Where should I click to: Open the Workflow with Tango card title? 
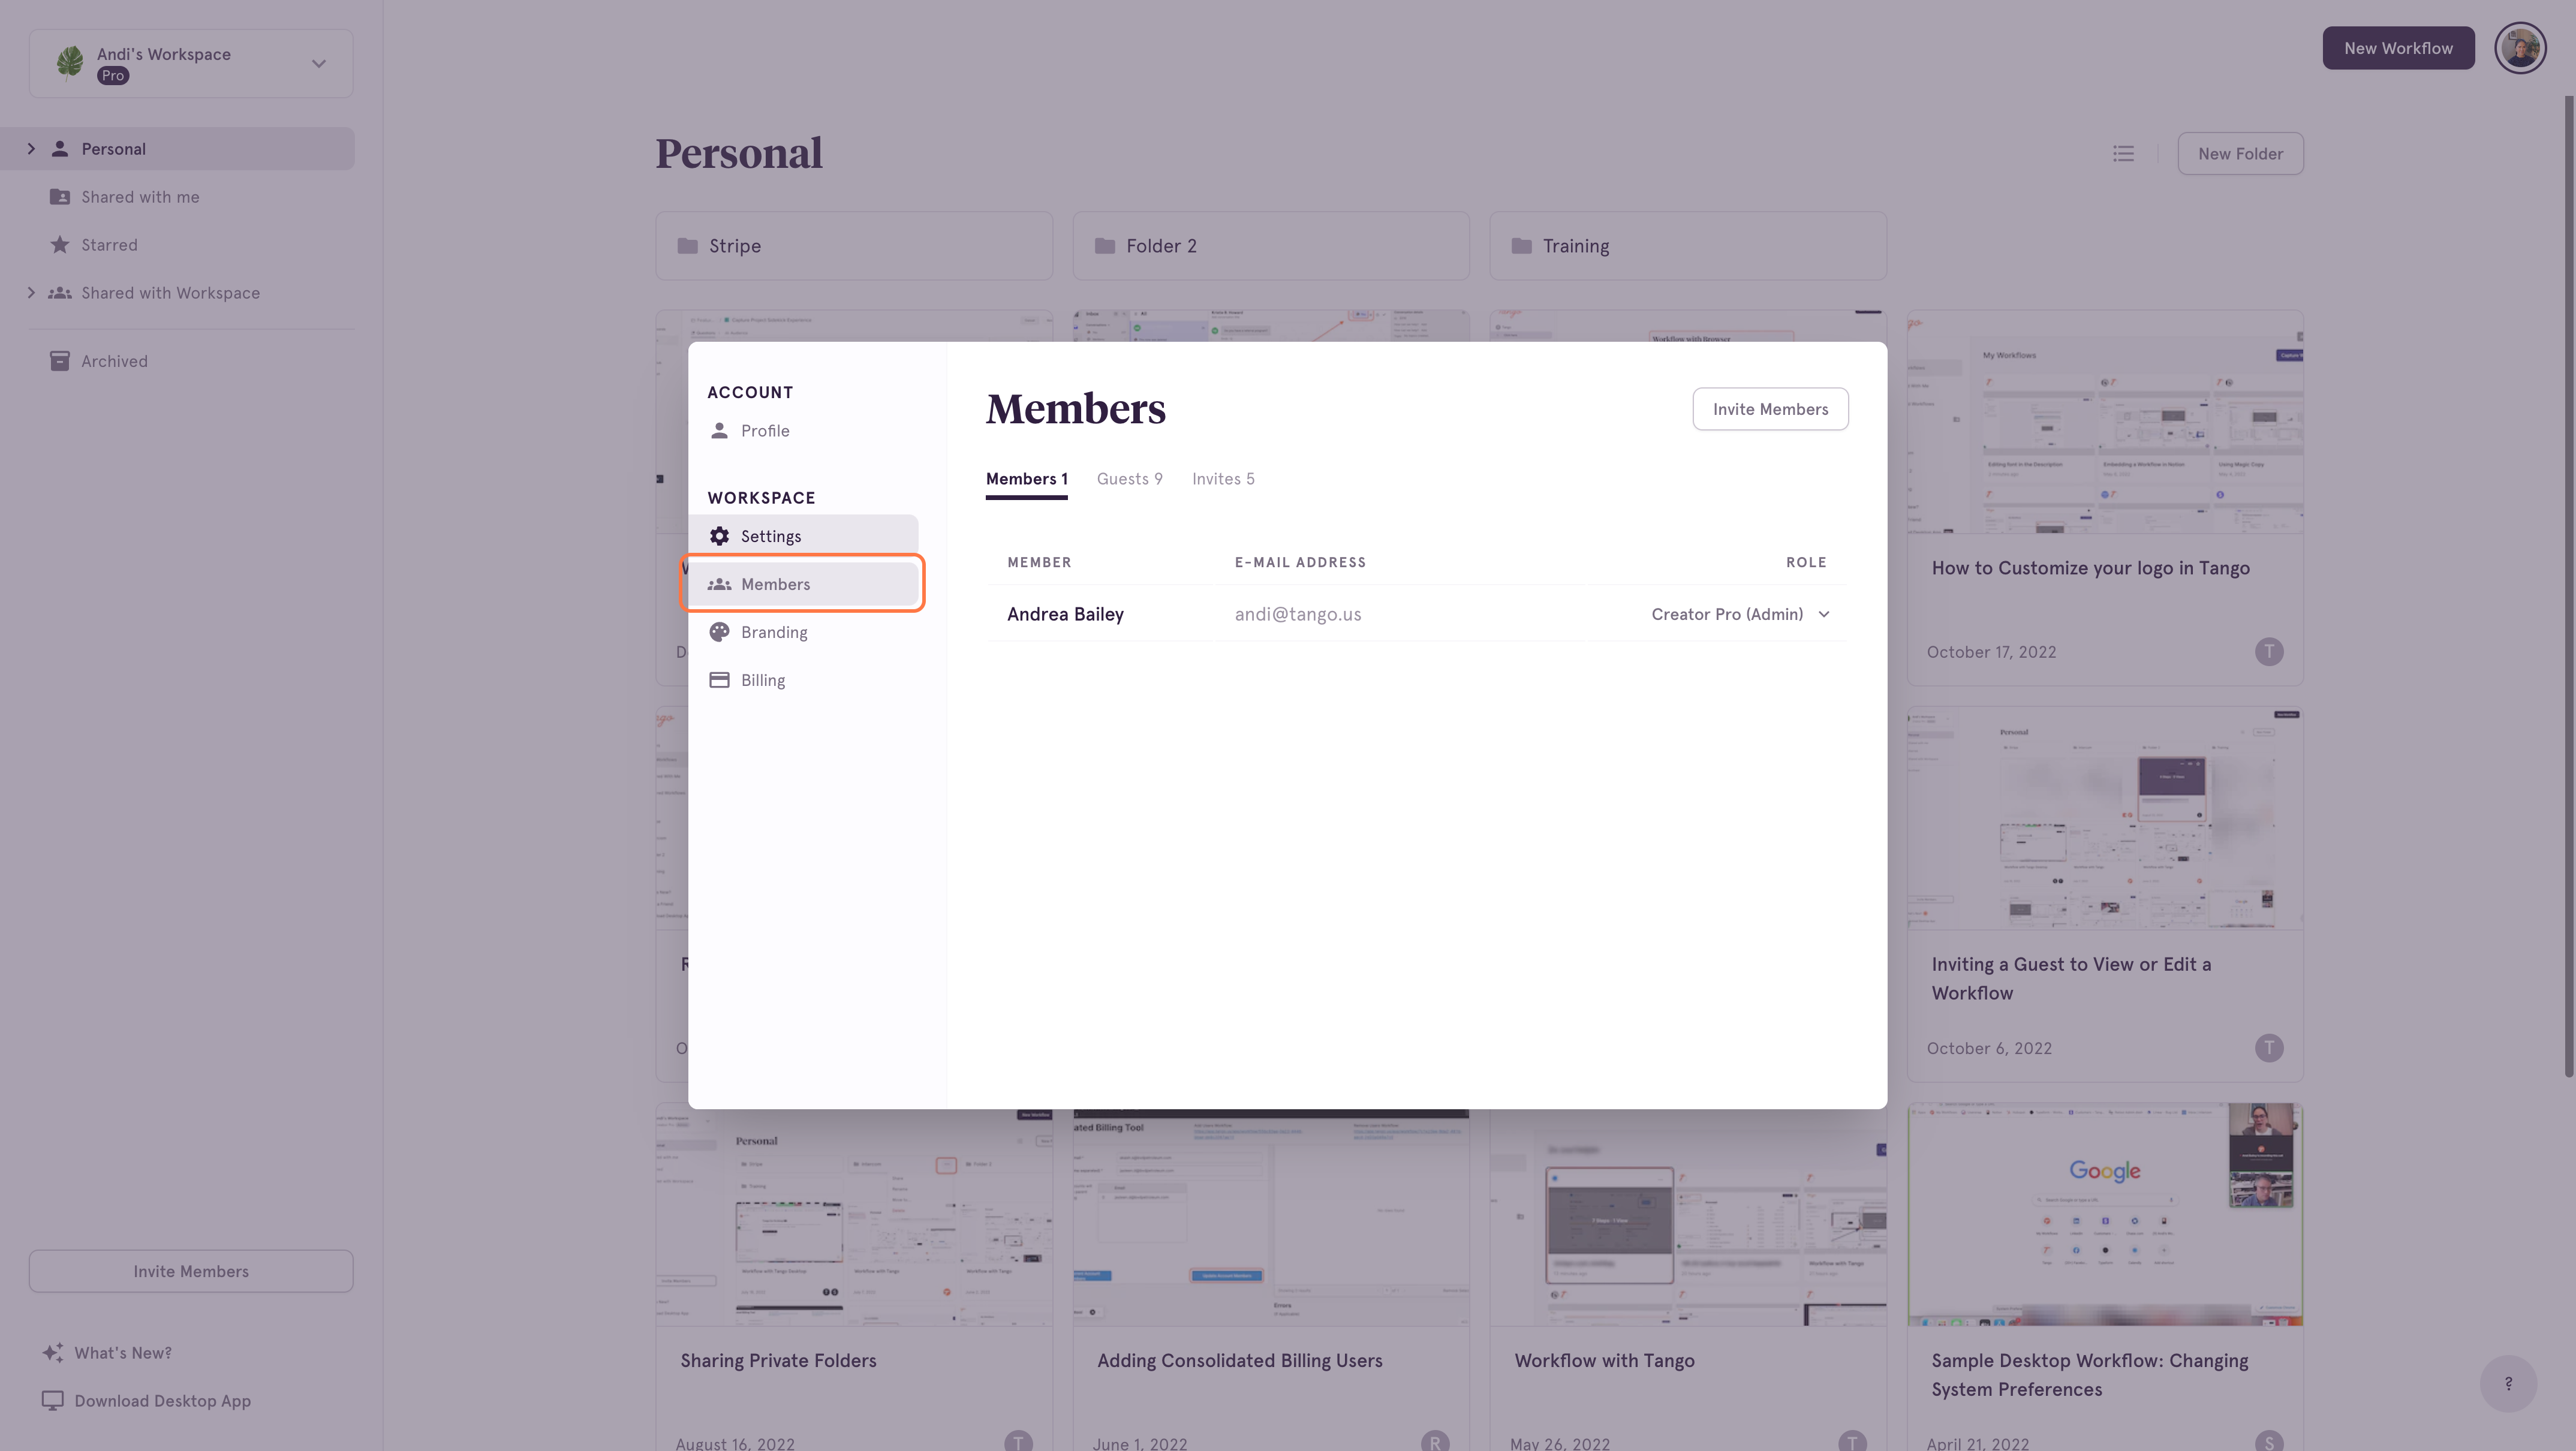(x=1604, y=1361)
